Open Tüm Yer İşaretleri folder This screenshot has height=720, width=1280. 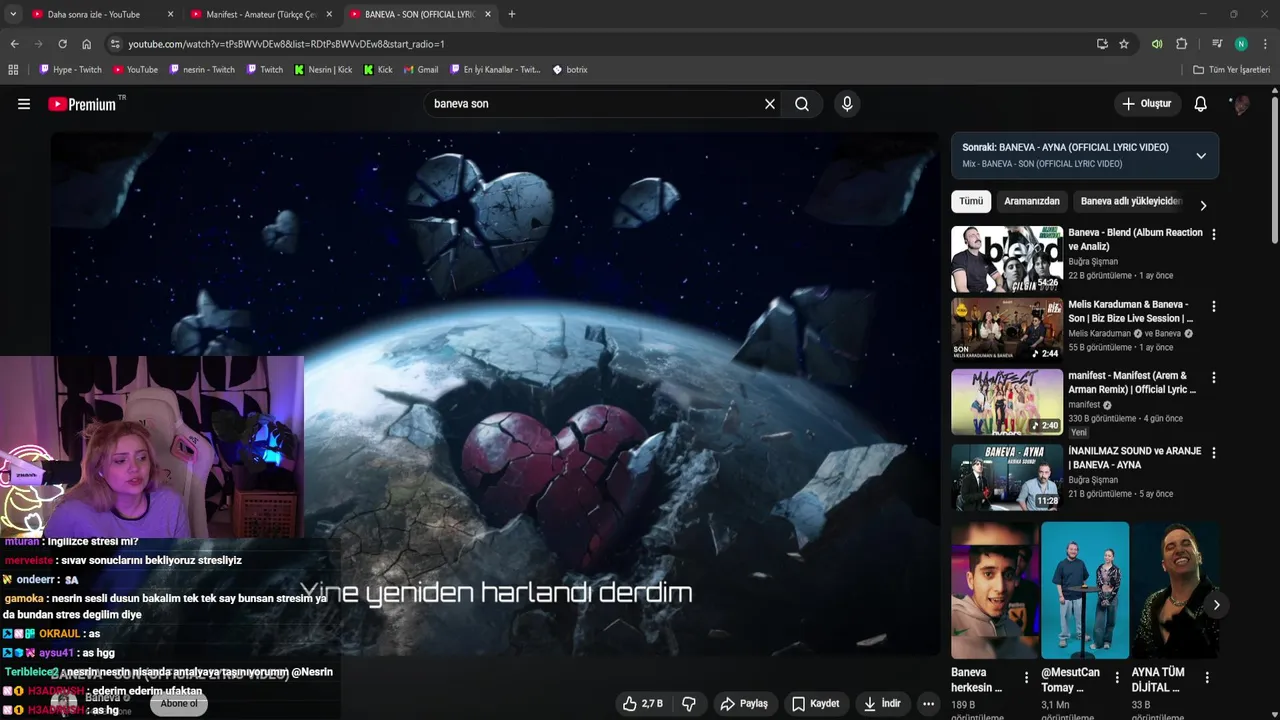pos(1231,70)
